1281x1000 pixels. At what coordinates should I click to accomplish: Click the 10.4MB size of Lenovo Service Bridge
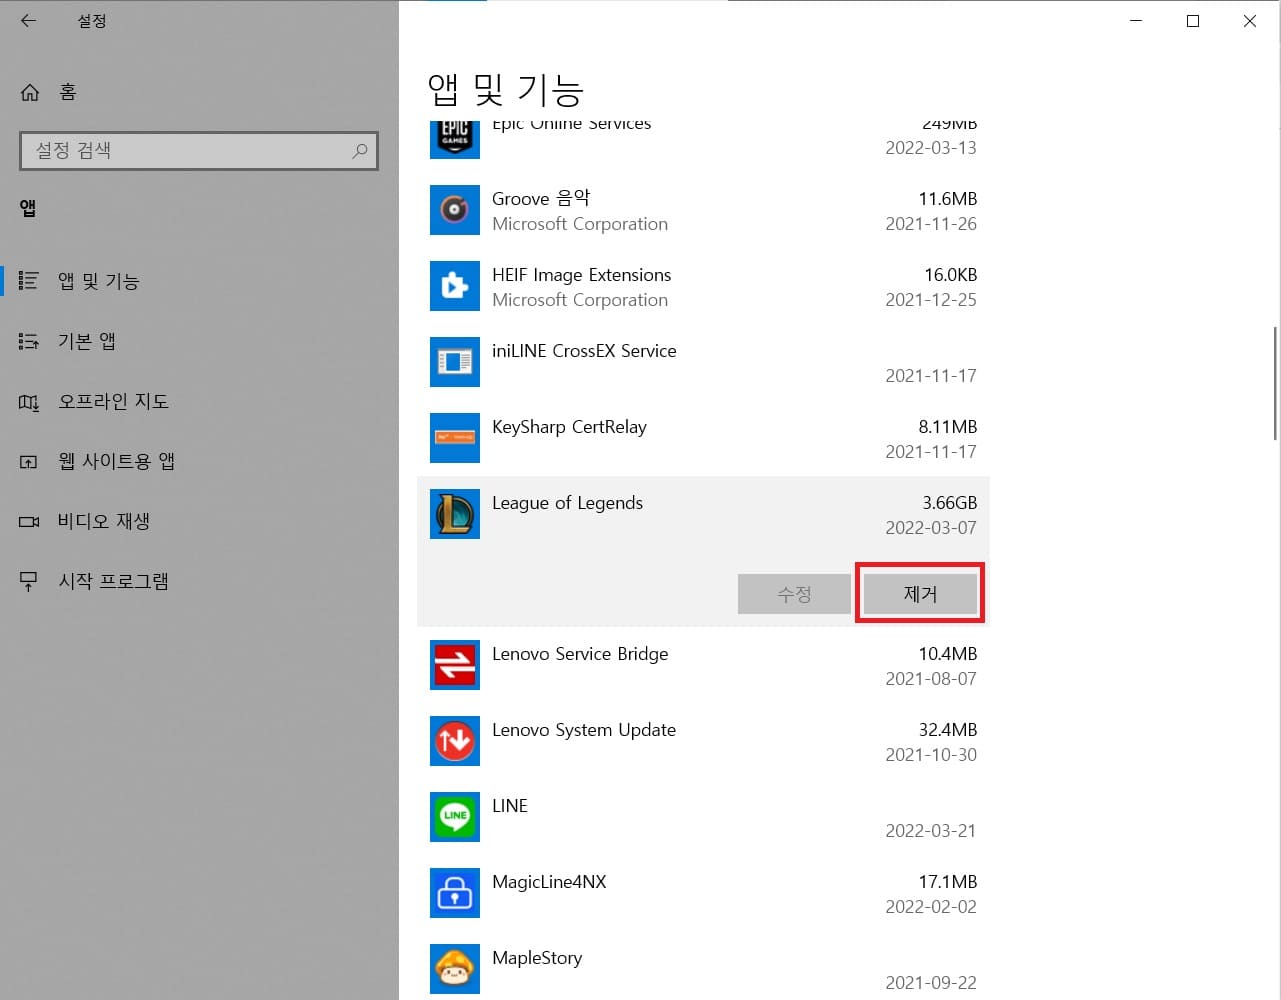947,654
